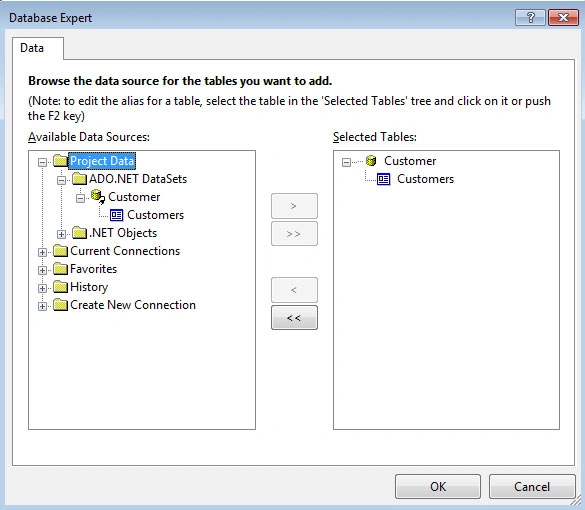Expand the Create New Connection node
Viewport: 585px width, 510px height.
tap(42, 306)
